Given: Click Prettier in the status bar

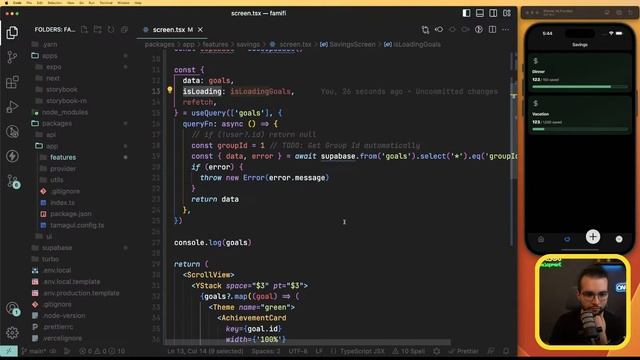Looking at the screenshot, I should point(463,351).
